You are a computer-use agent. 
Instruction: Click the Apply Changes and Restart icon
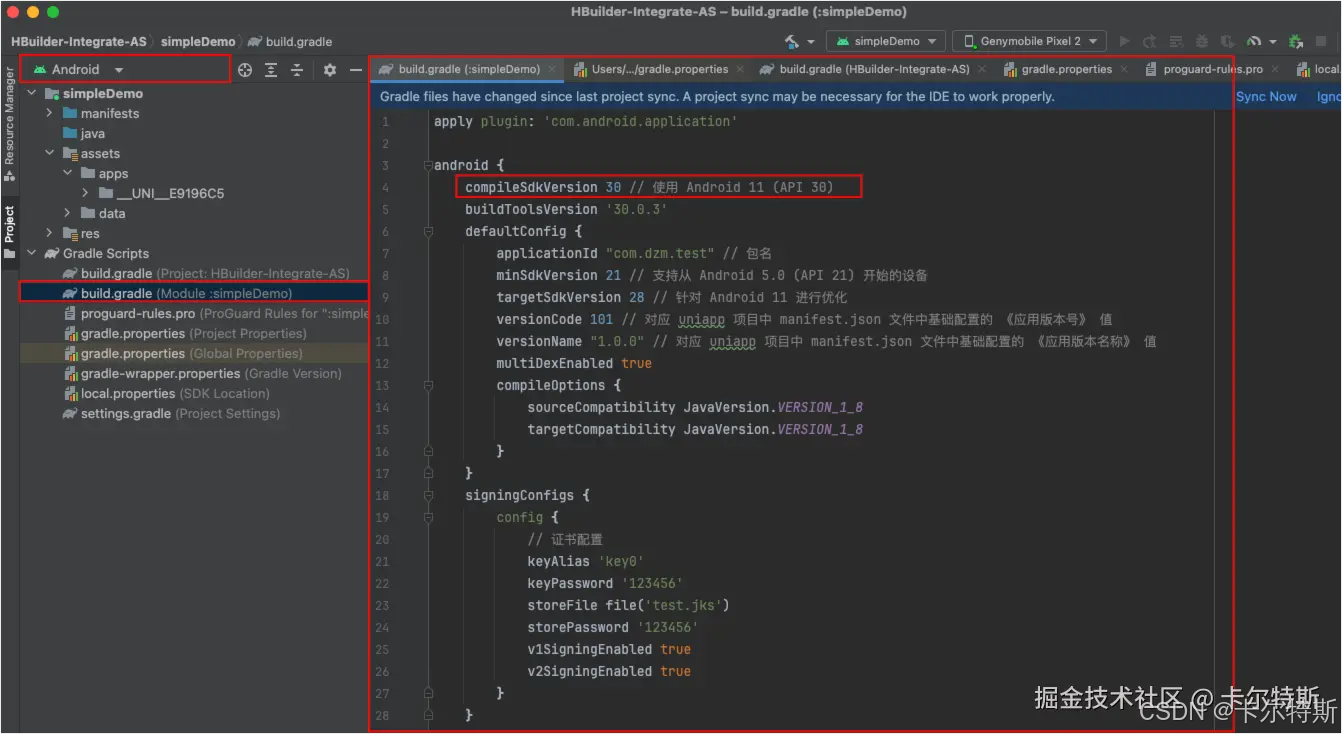[1149, 41]
